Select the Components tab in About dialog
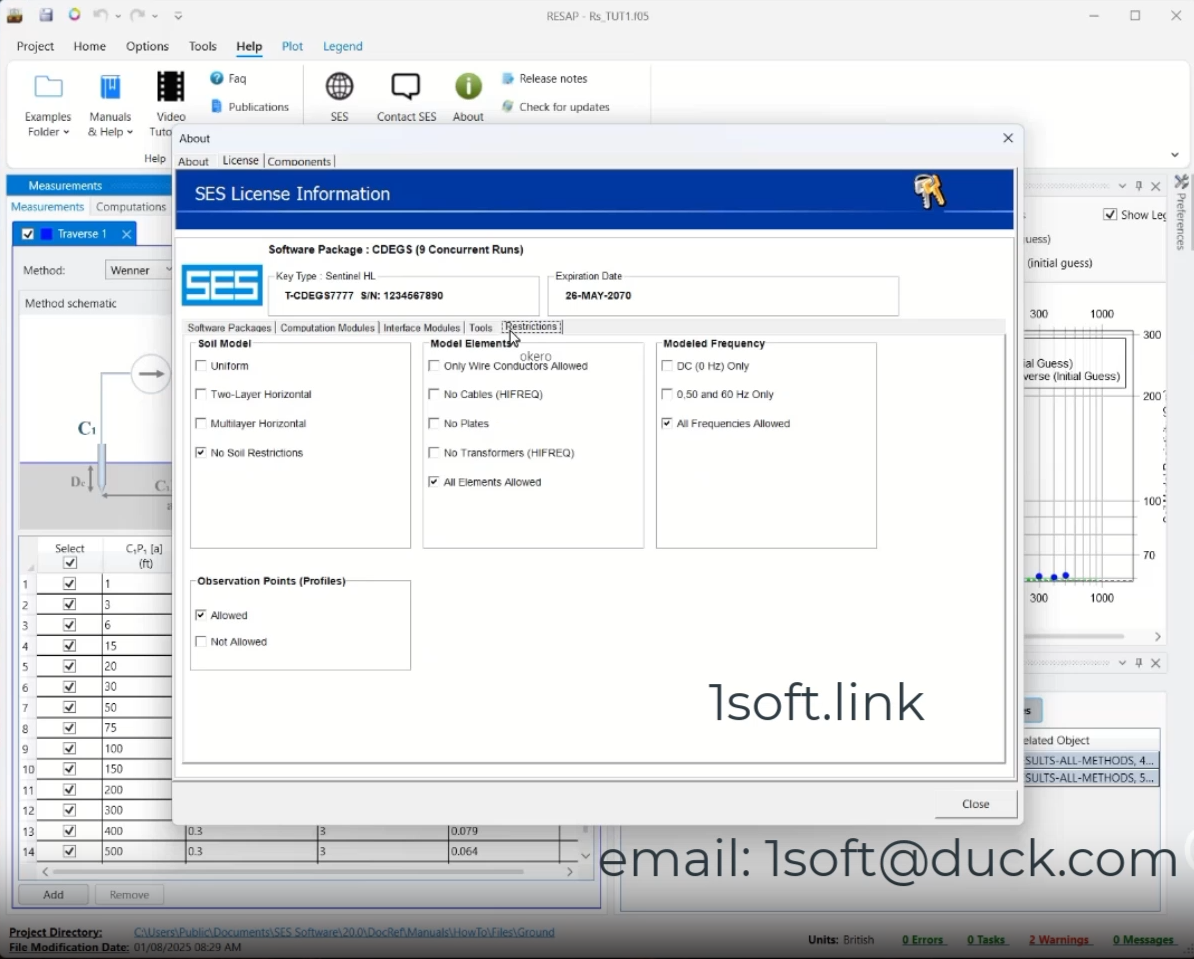The height and width of the screenshot is (959, 1194). [299, 161]
